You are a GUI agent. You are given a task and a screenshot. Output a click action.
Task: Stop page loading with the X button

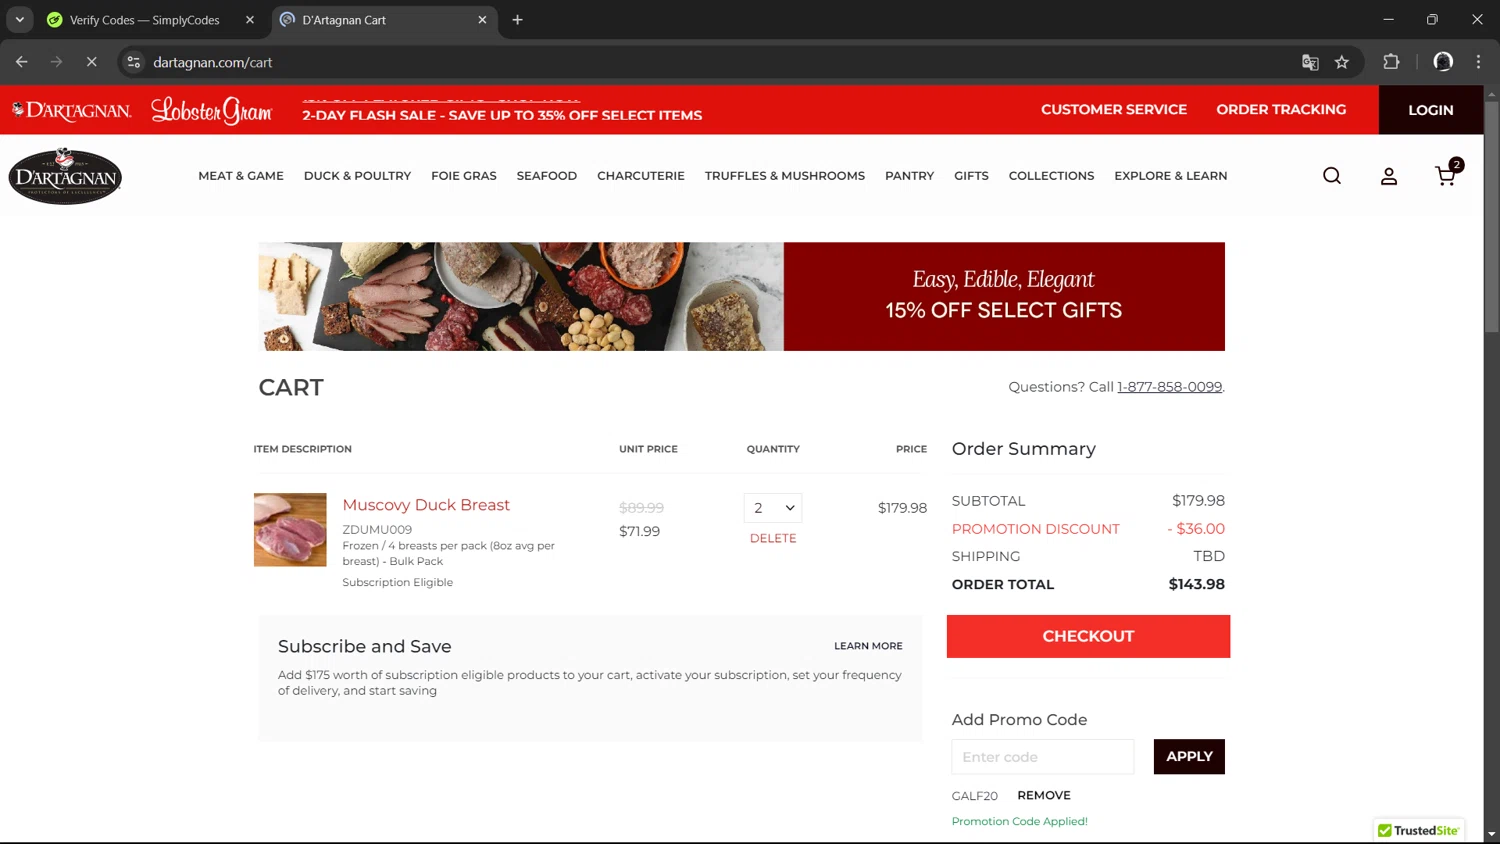click(91, 62)
